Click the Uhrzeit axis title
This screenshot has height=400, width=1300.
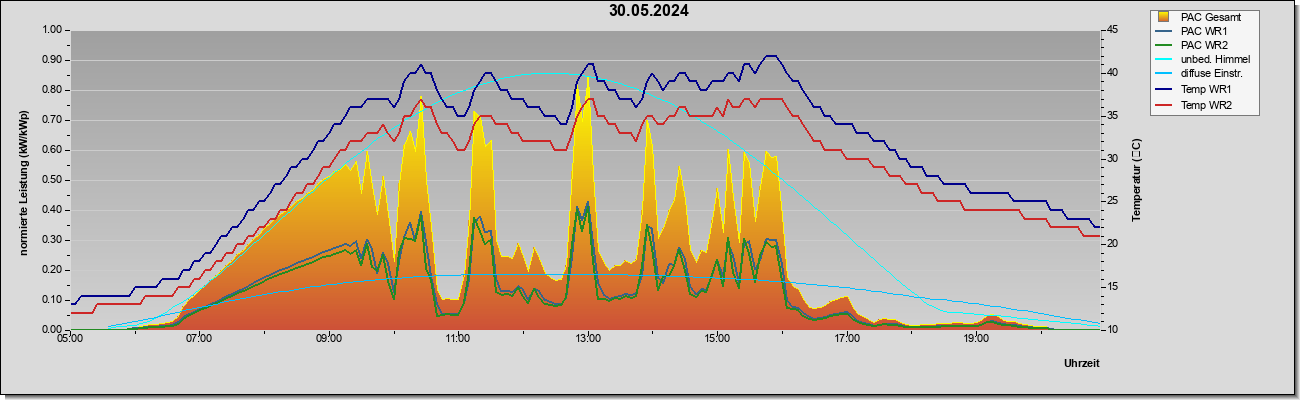[x=1081, y=364]
